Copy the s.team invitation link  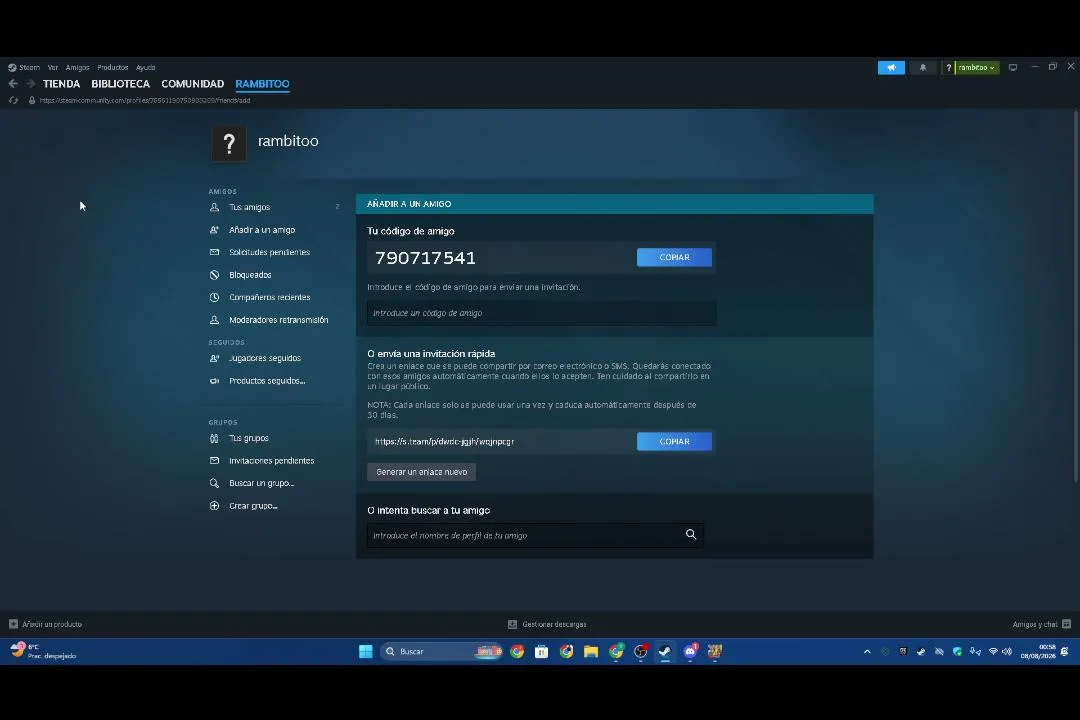coord(674,442)
